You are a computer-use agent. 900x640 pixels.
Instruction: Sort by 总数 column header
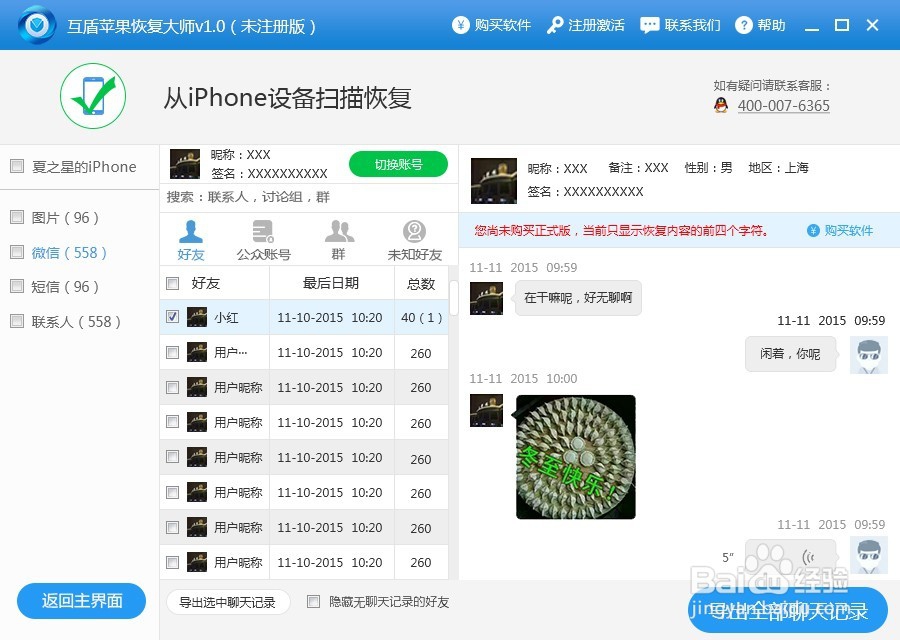[421, 284]
